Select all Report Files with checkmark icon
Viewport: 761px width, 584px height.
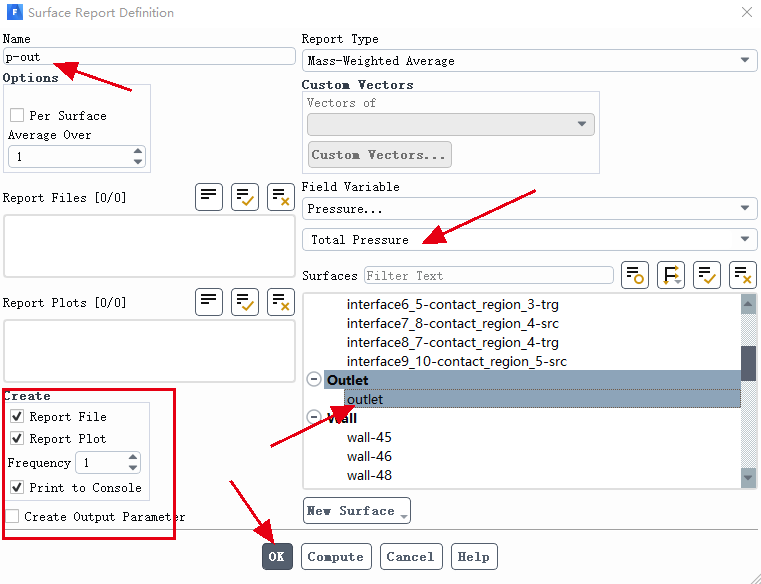[x=245, y=197]
